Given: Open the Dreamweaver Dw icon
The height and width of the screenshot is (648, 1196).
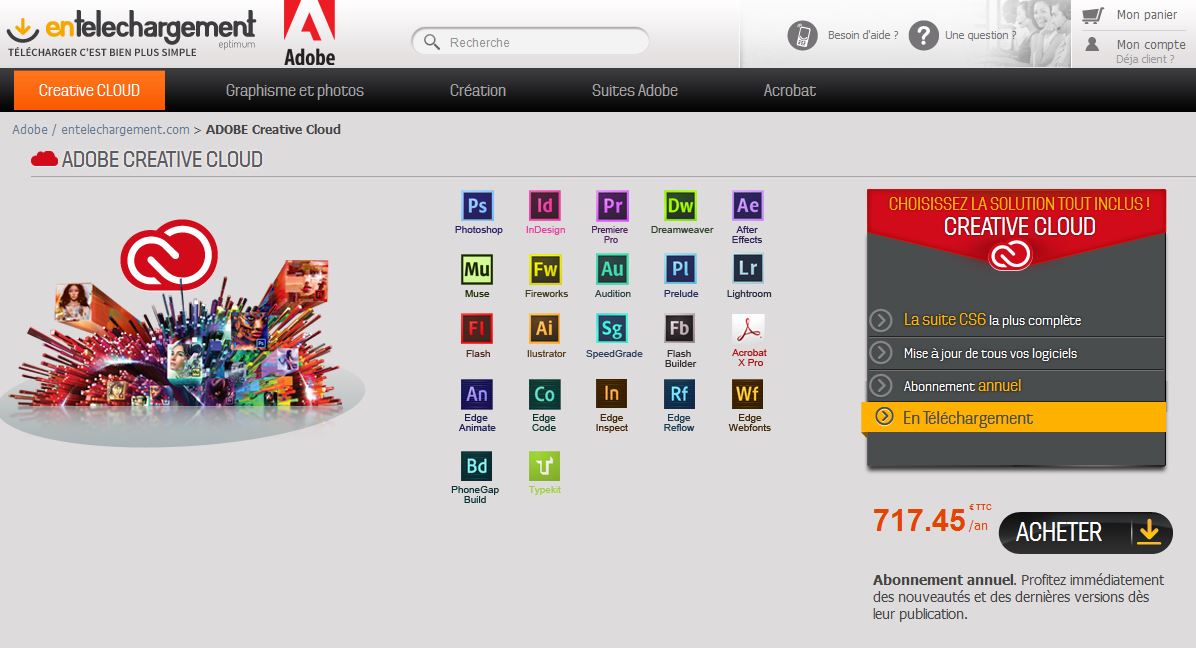Looking at the screenshot, I should pyautogui.click(x=680, y=206).
